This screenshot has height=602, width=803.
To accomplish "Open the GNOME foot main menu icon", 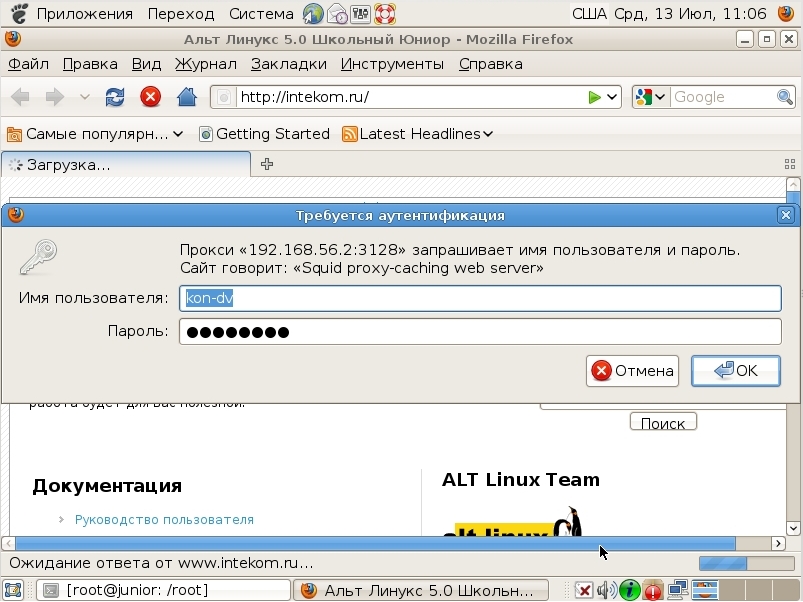I will click(x=19, y=13).
